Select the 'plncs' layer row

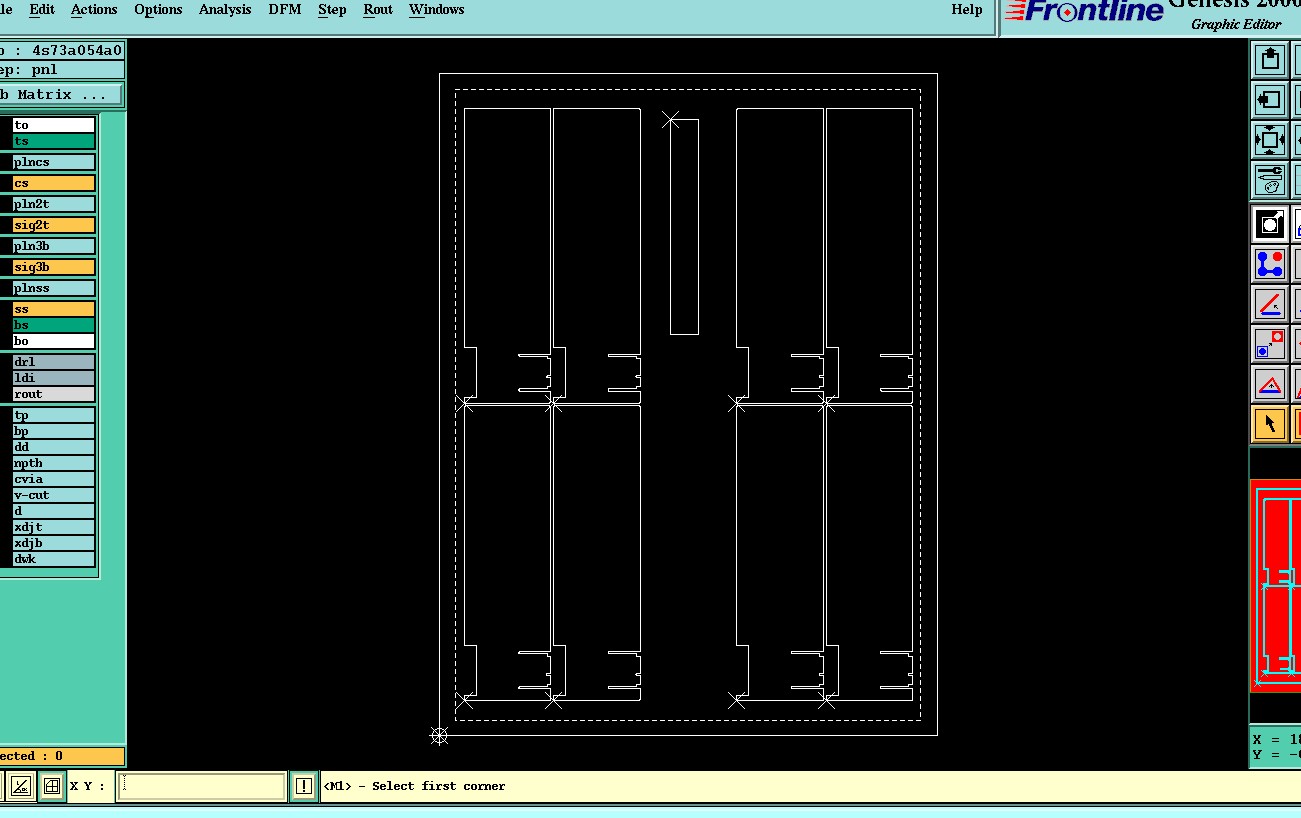(x=54, y=162)
